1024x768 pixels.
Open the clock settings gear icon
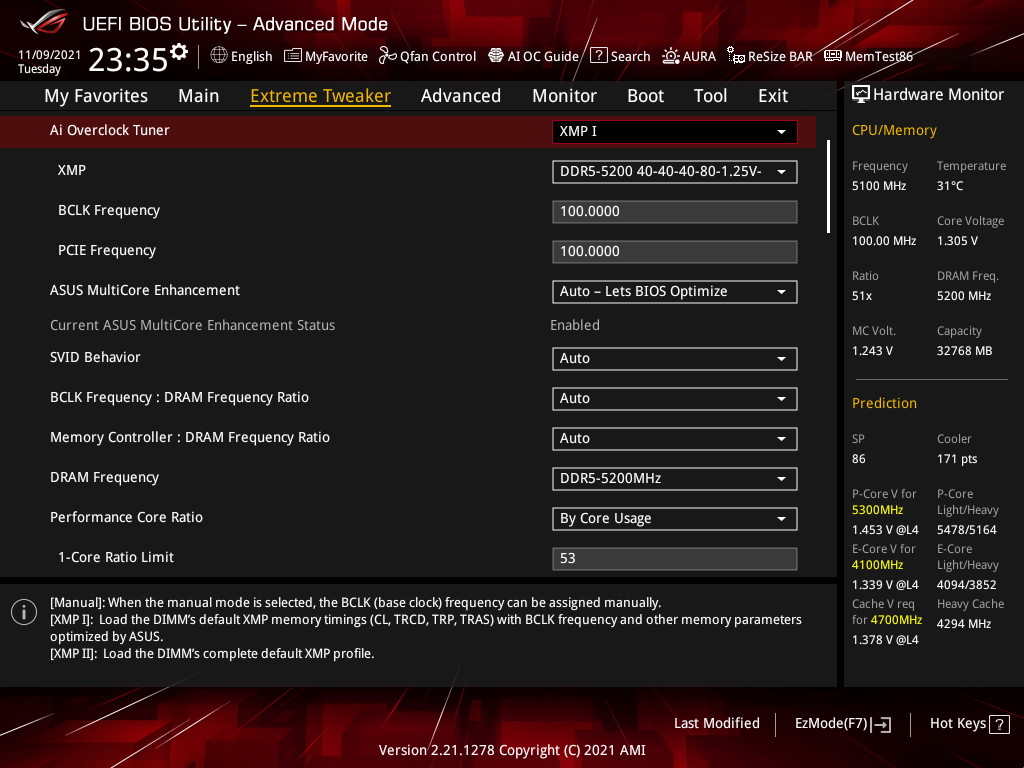pyautogui.click(x=179, y=52)
